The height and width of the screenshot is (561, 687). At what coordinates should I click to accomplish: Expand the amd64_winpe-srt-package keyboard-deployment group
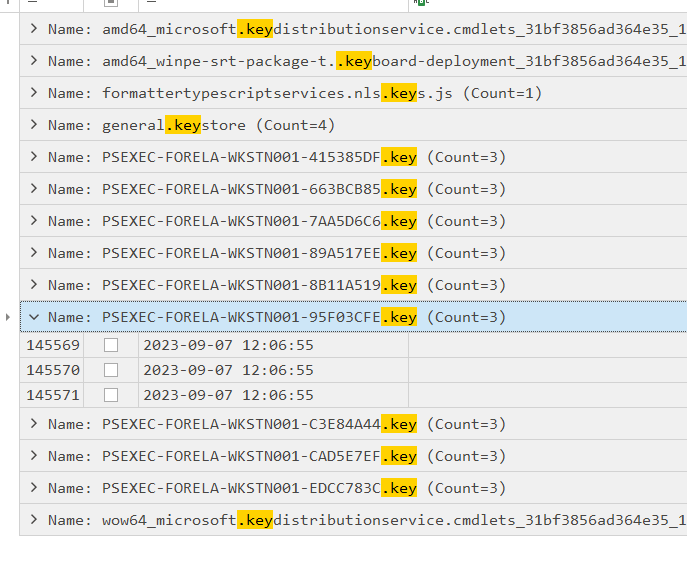click(x=34, y=61)
